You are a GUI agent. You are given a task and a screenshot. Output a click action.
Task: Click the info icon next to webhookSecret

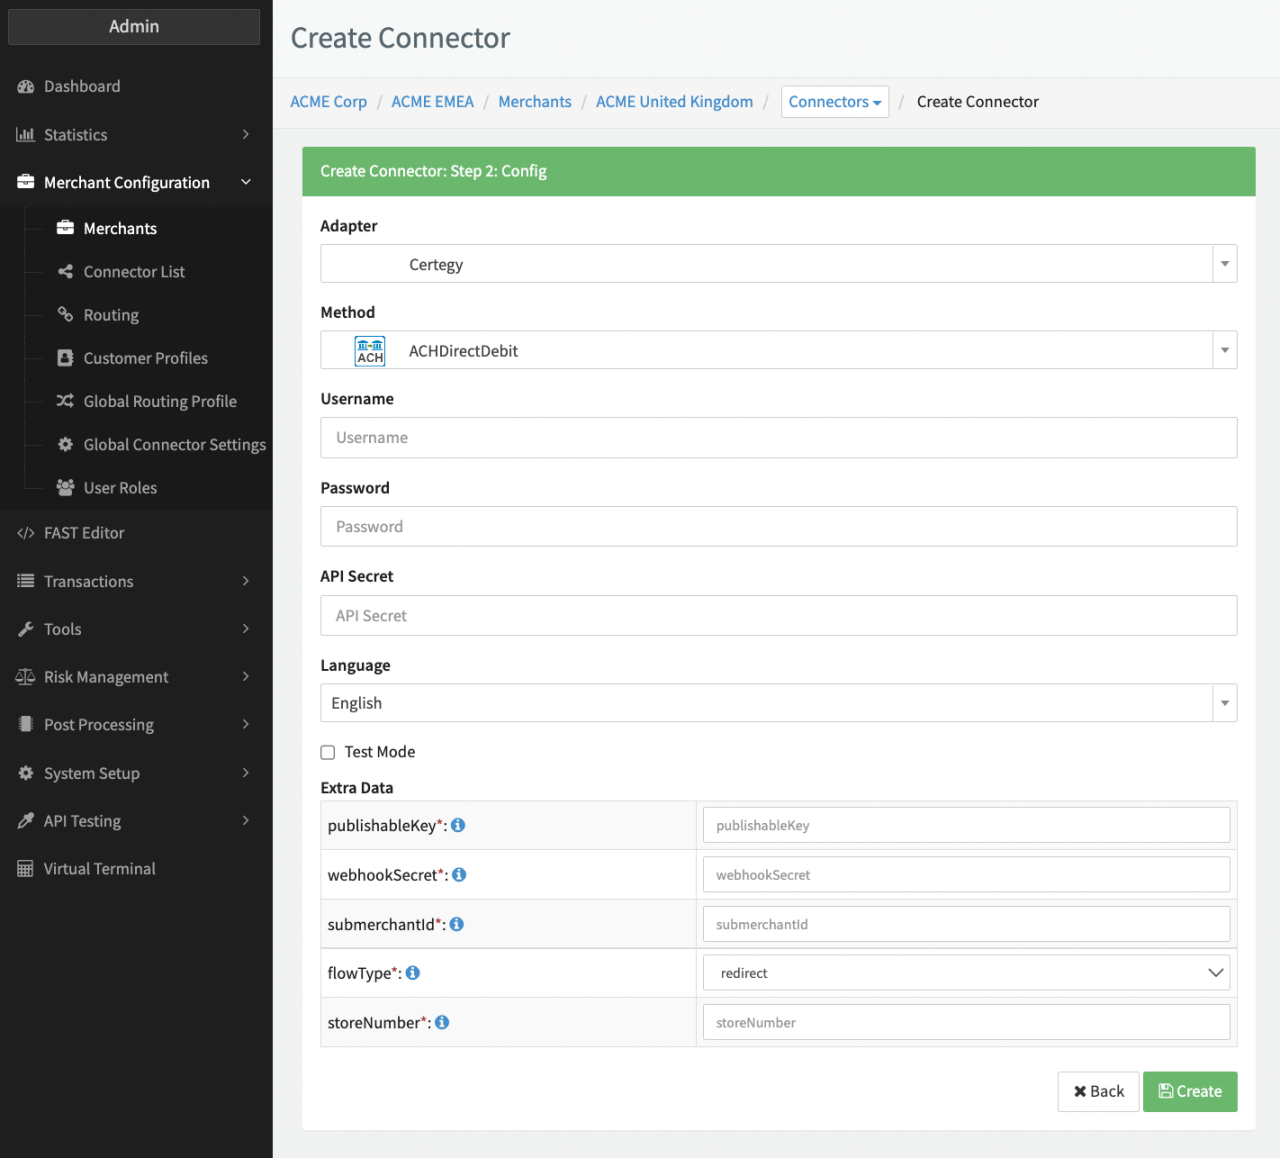tap(459, 875)
